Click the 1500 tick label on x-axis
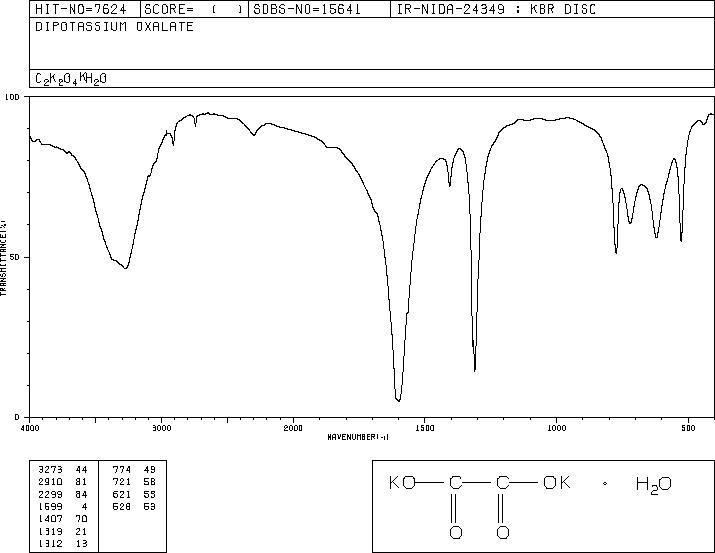Screen dimensions: 715x553 pyautogui.click(x=425, y=428)
